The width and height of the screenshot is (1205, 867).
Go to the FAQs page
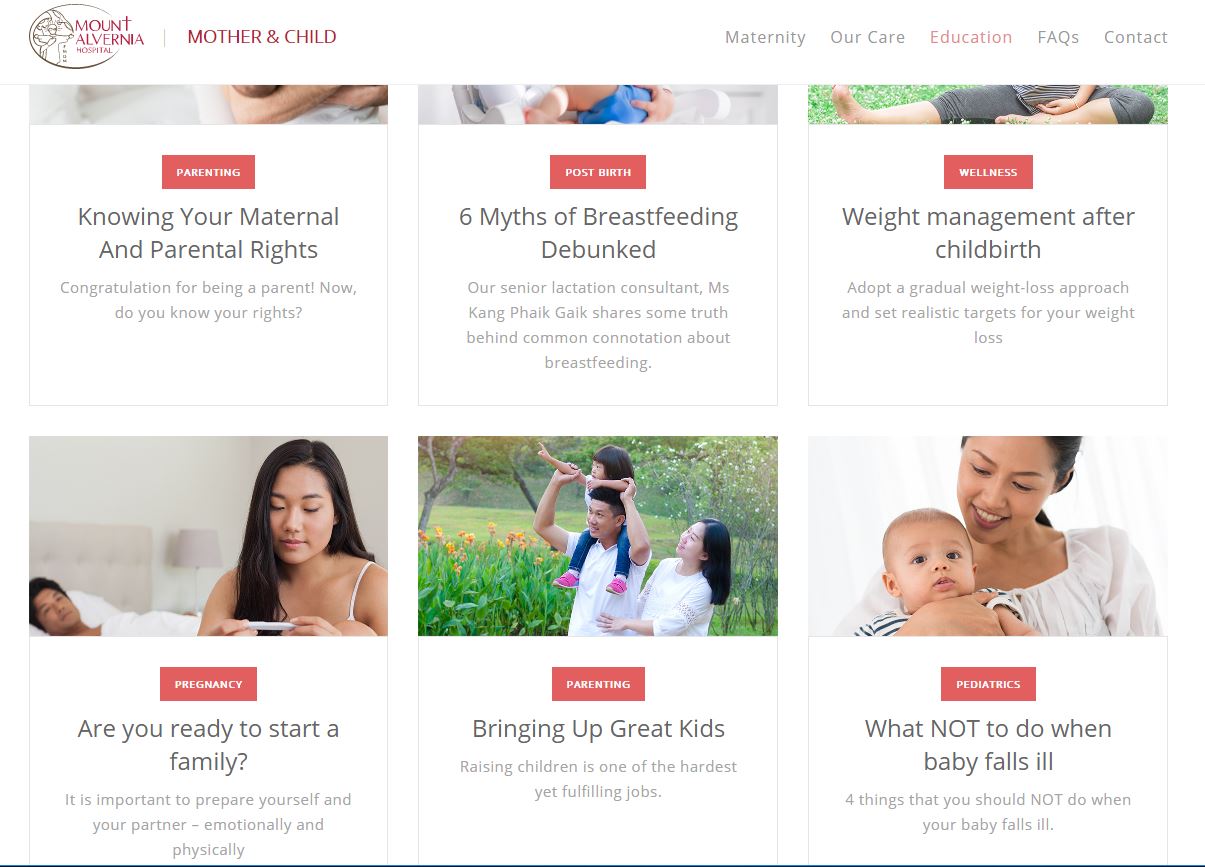(x=1058, y=37)
